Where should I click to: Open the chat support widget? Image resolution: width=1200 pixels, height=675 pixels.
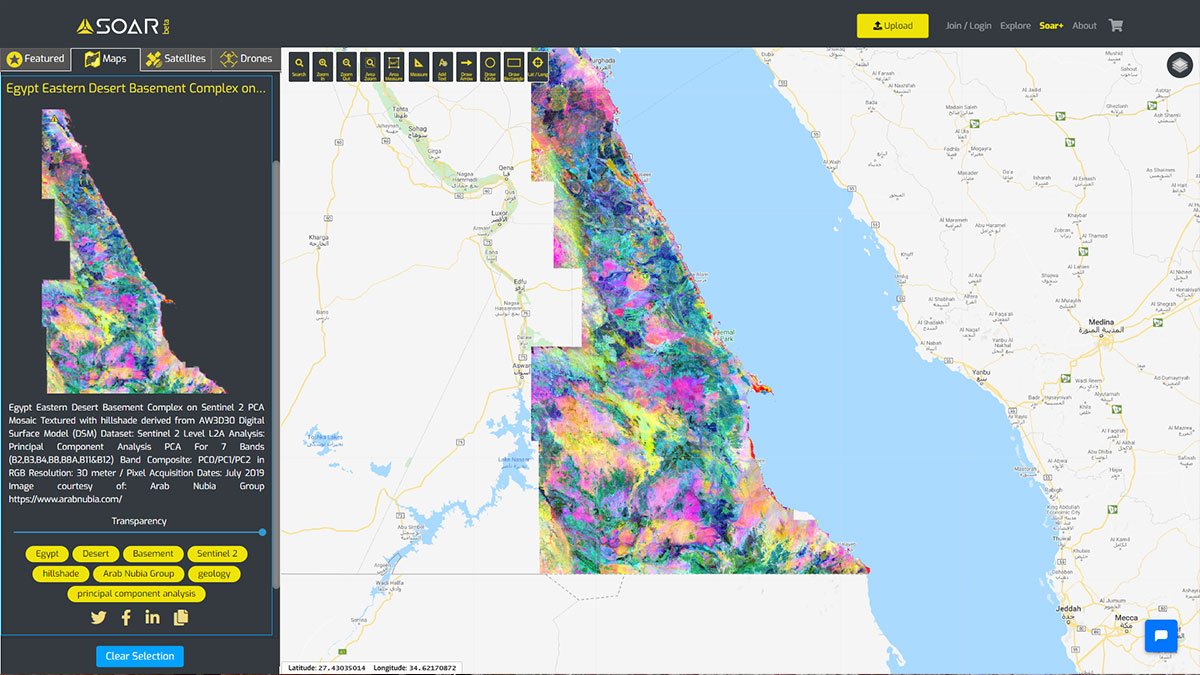tap(1161, 636)
